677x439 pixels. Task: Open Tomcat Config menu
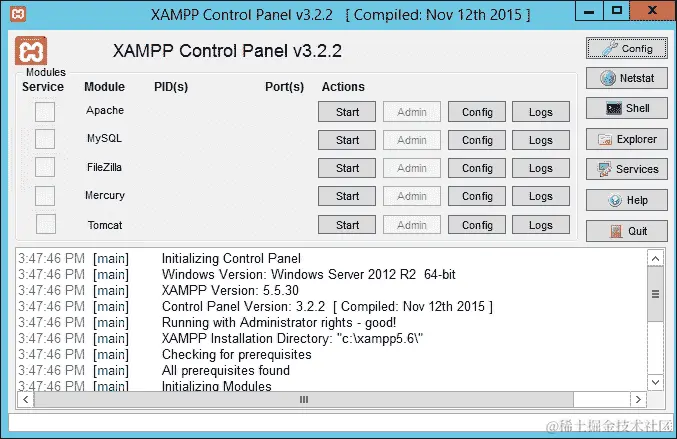coord(477,225)
